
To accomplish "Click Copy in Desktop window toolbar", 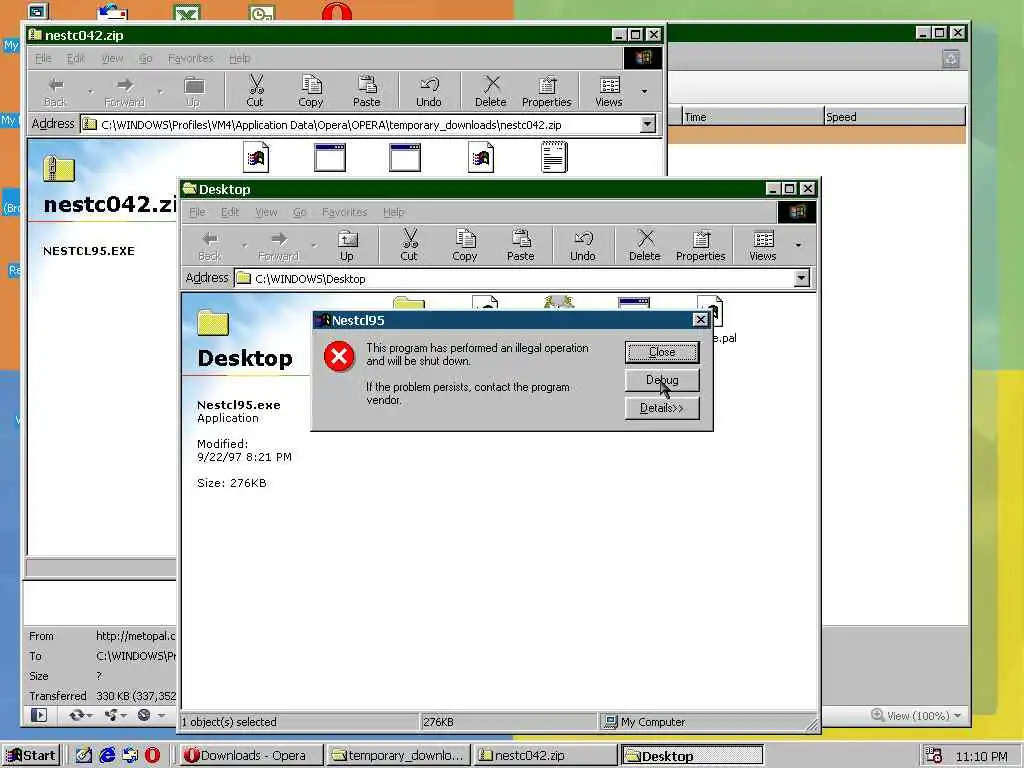I will [x=464, y=246].
